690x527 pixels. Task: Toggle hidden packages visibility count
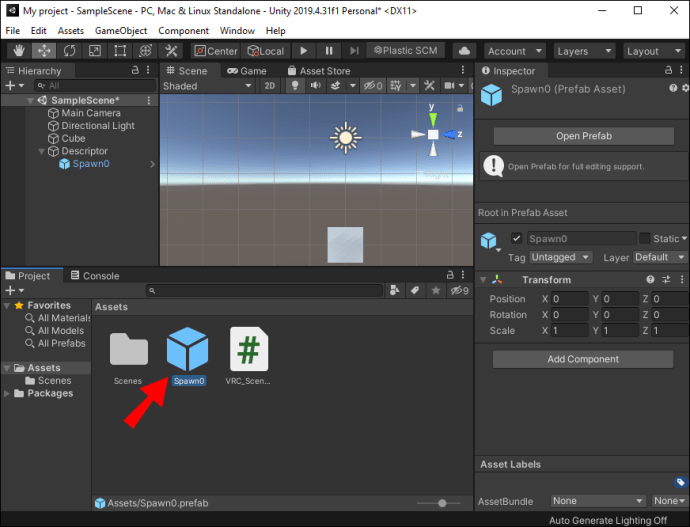459,290
